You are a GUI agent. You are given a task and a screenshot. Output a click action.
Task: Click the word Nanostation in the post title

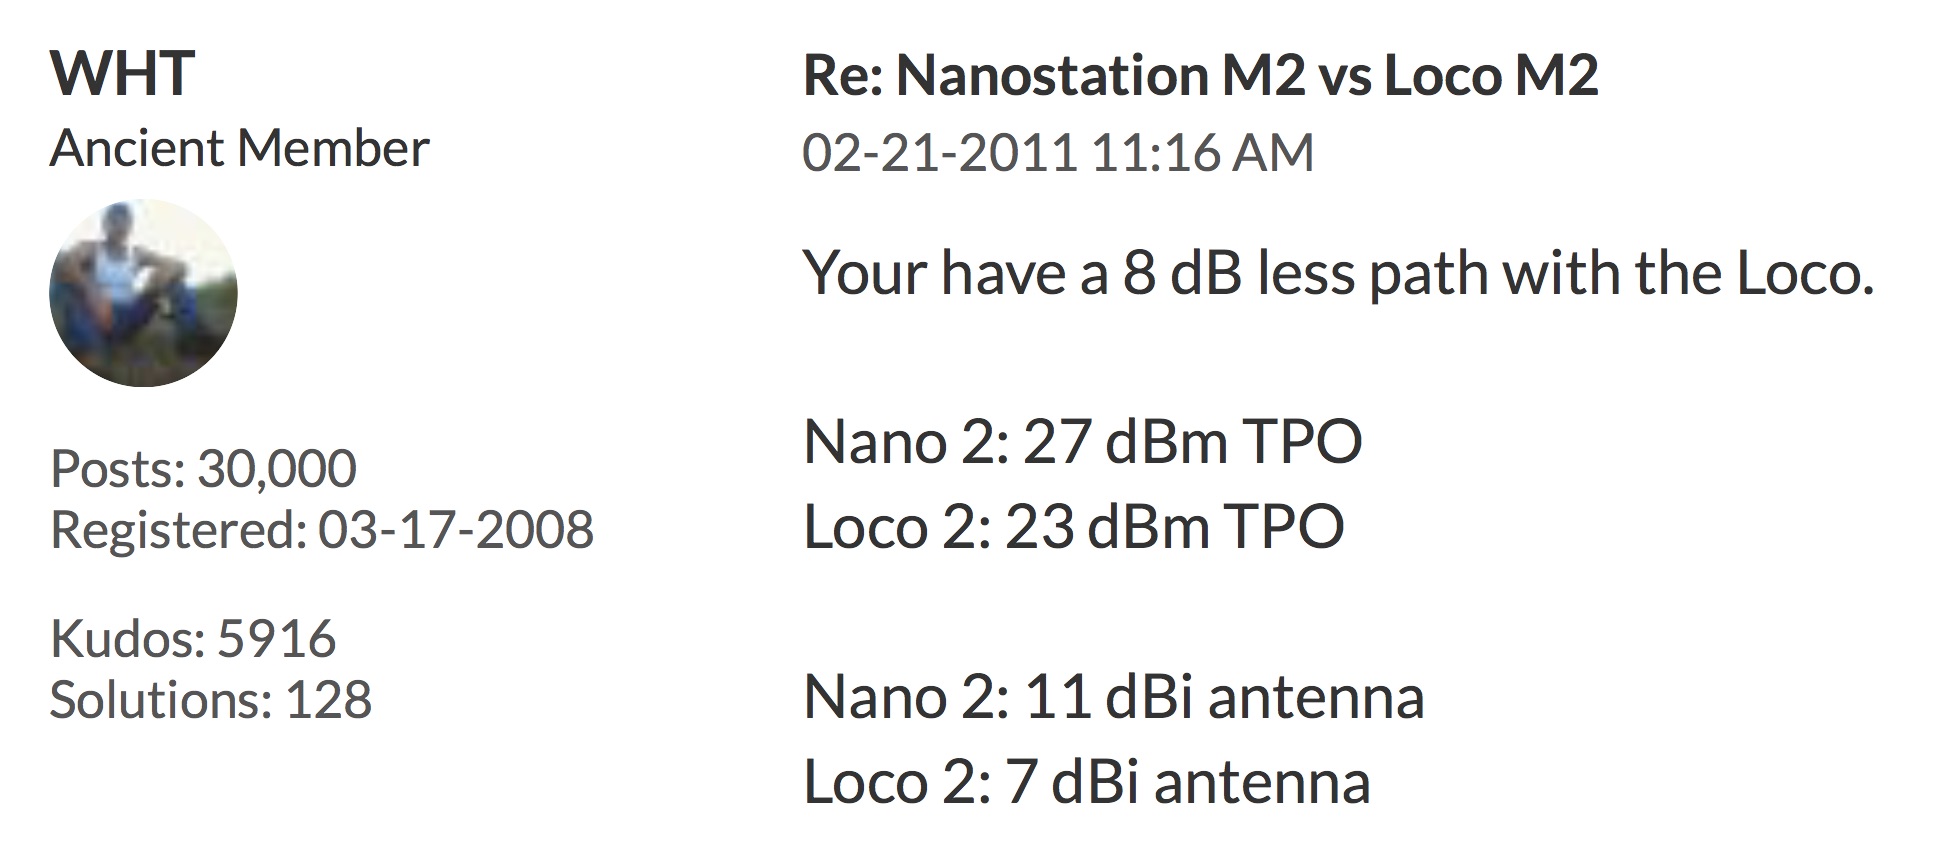pos(1052,75)
